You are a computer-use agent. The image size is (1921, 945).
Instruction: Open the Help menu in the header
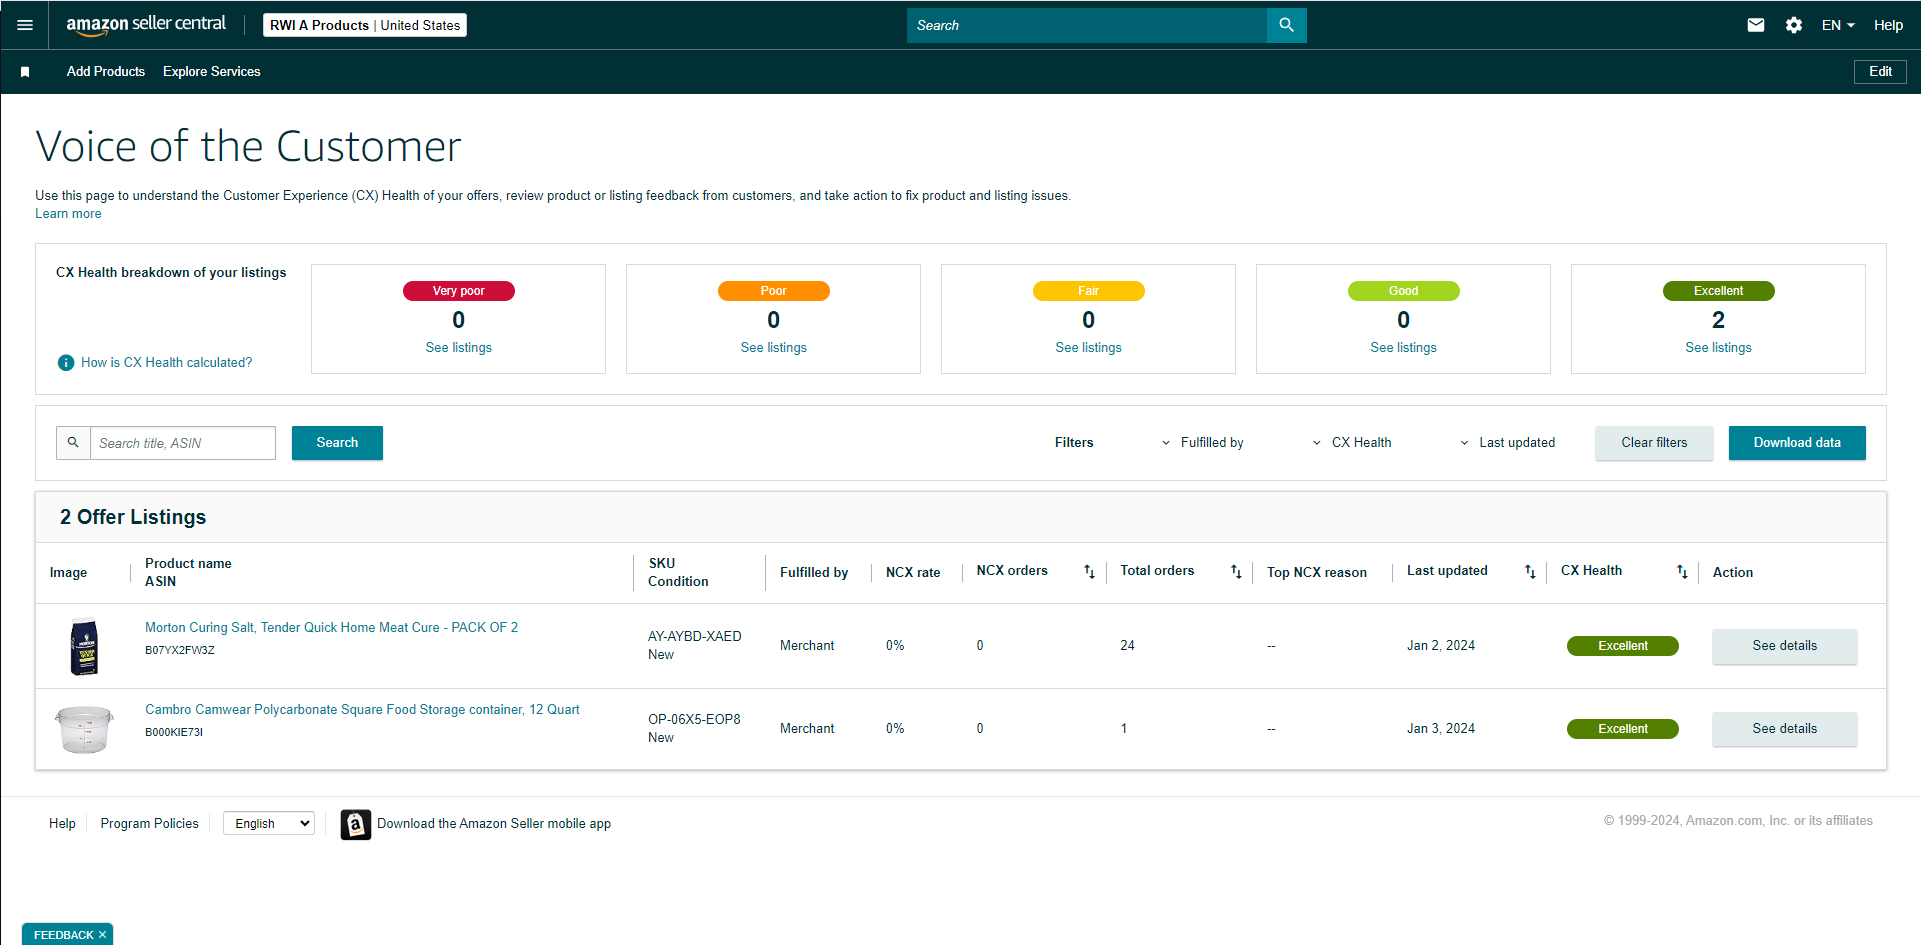click(x=1888, y=25)
